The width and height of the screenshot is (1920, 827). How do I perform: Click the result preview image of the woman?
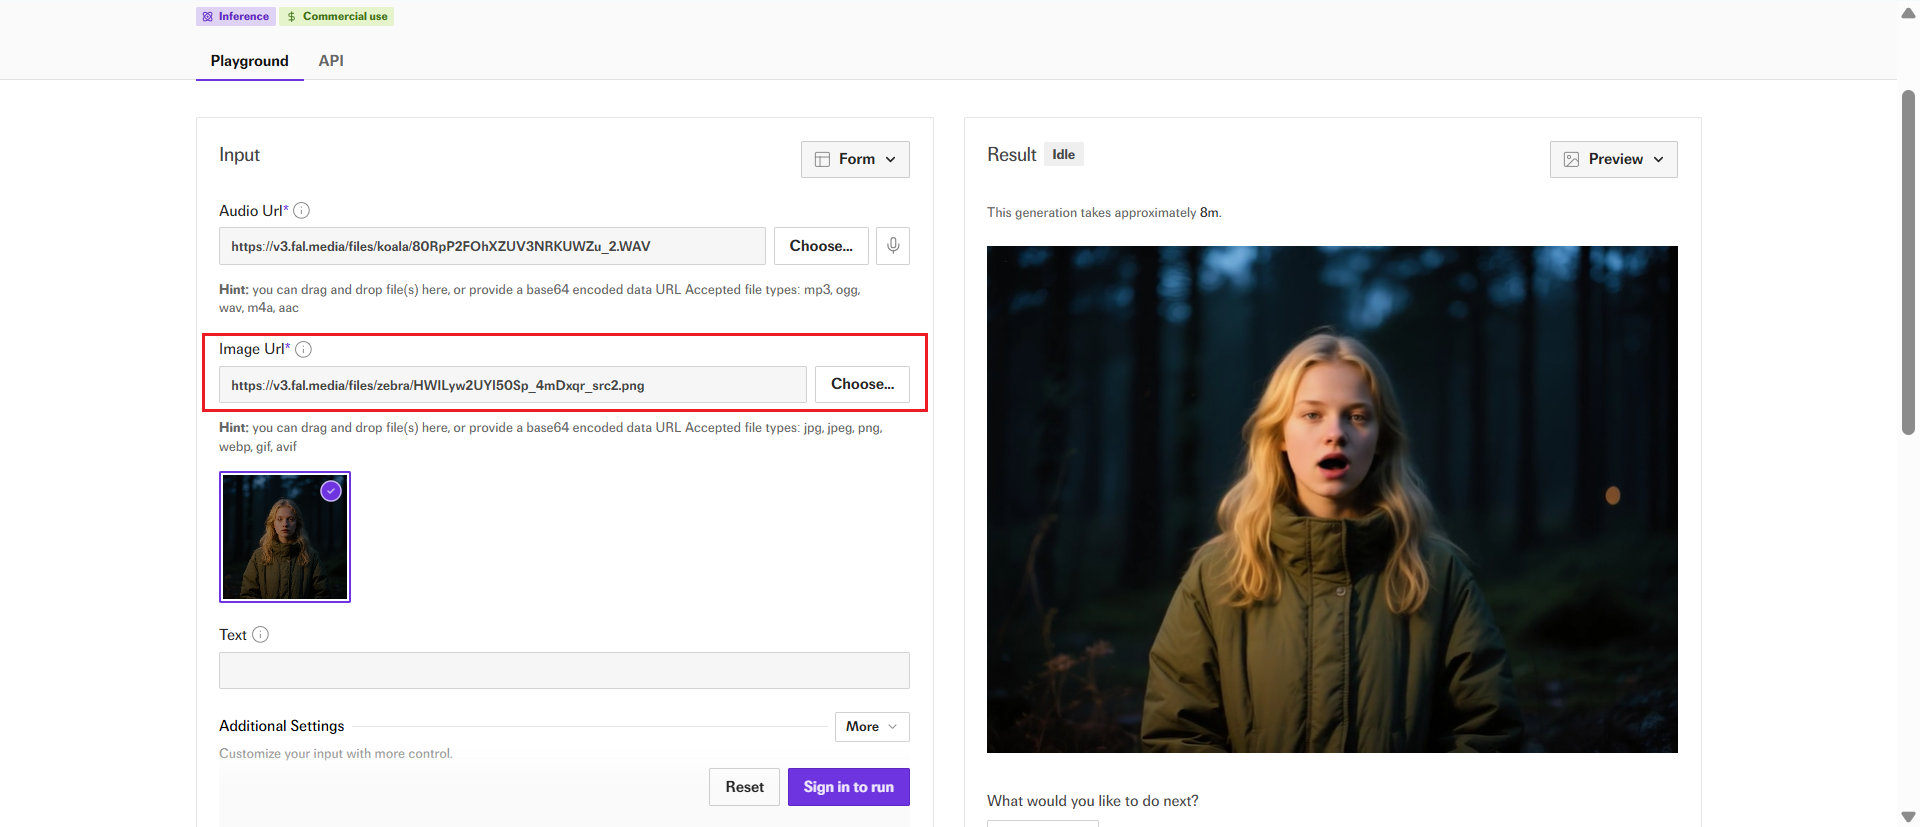1332,499
